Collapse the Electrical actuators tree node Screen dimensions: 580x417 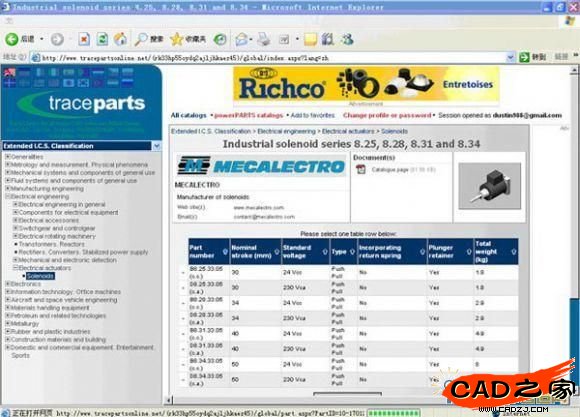pos(16,268)
